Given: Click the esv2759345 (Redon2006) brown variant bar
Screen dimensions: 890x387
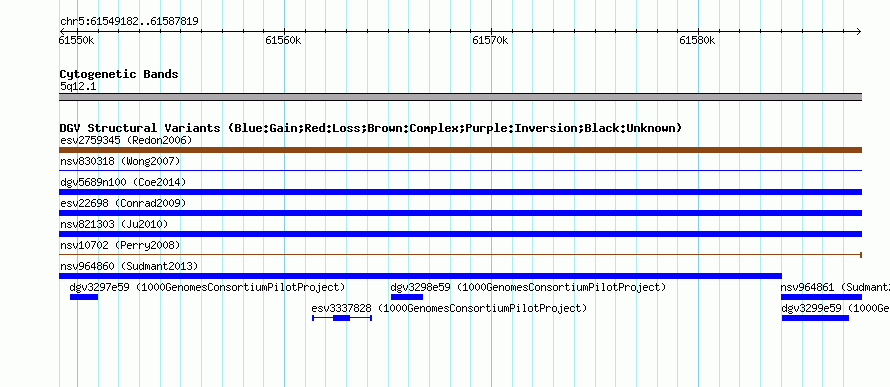Looking at the screenshot, I should (460, 150).
